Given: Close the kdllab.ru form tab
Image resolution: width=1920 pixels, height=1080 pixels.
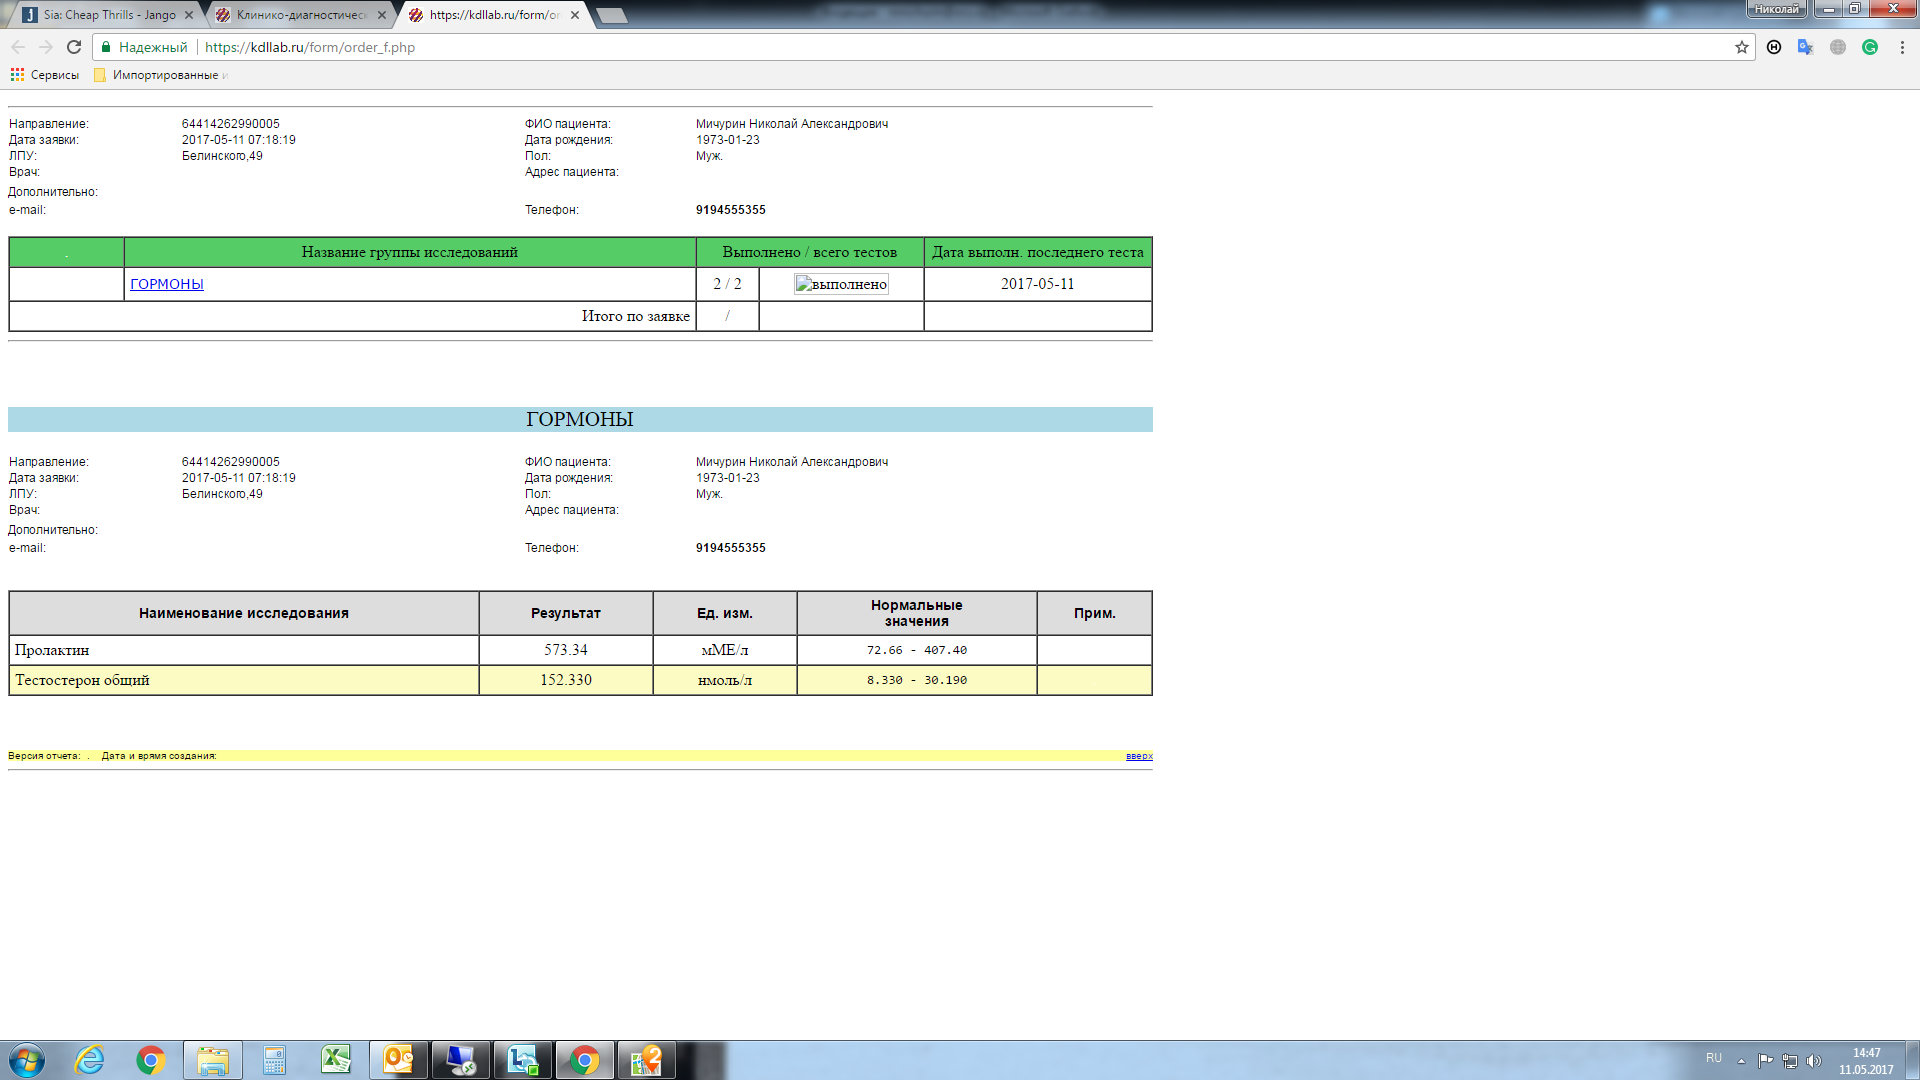Looking at the screenshot, I should point(575,15).
